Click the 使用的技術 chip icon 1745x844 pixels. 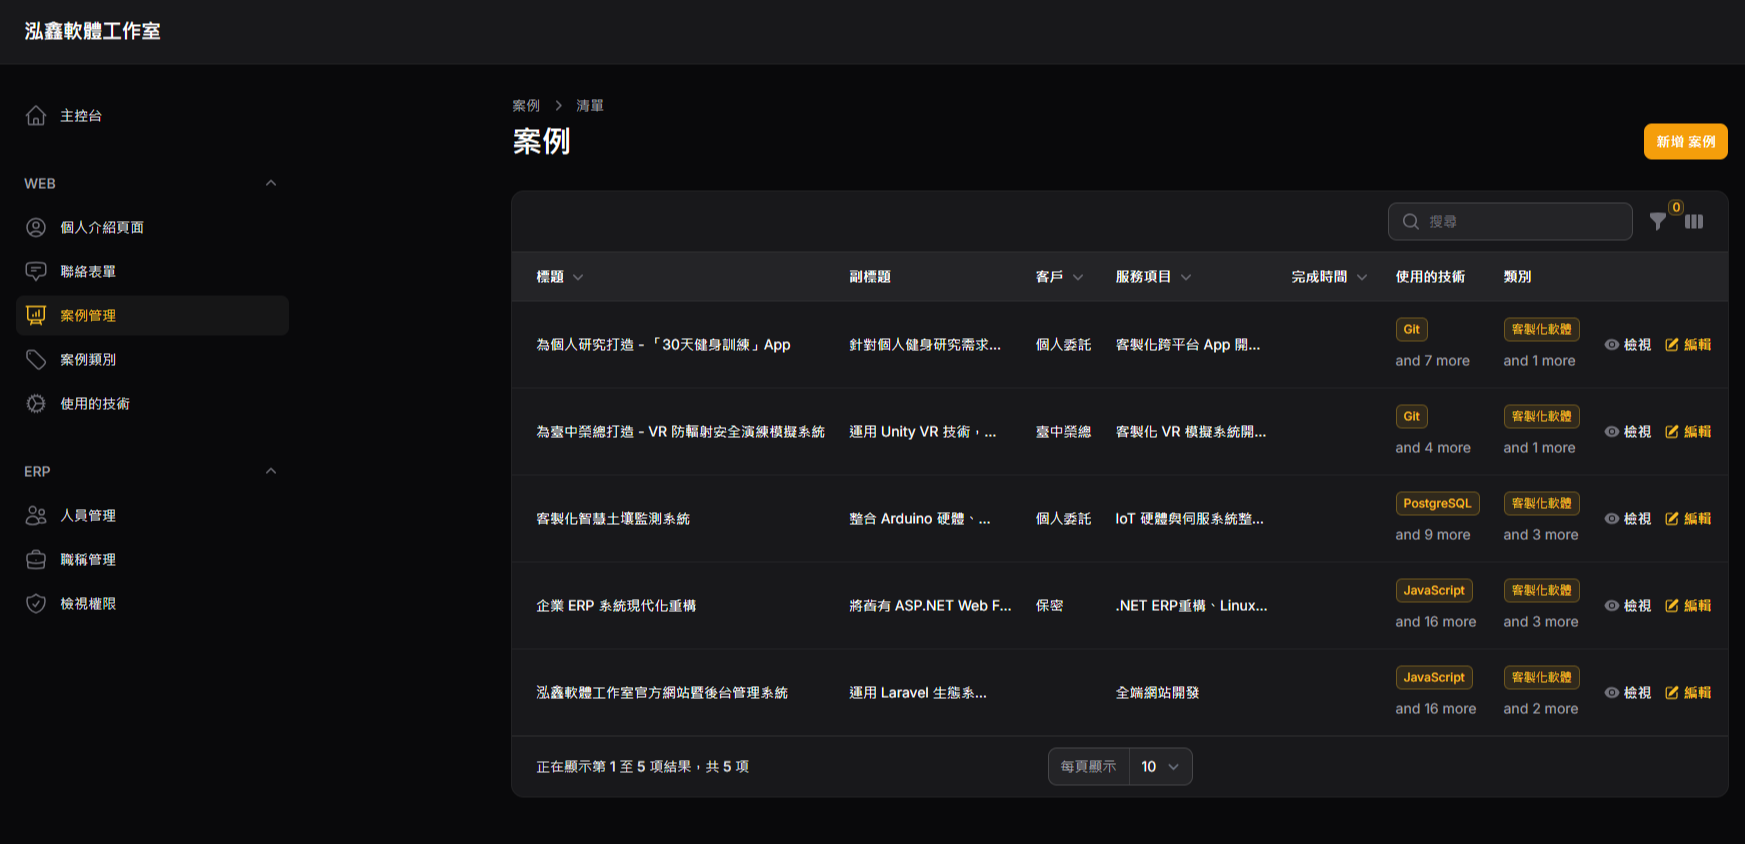tap(36, 404)
